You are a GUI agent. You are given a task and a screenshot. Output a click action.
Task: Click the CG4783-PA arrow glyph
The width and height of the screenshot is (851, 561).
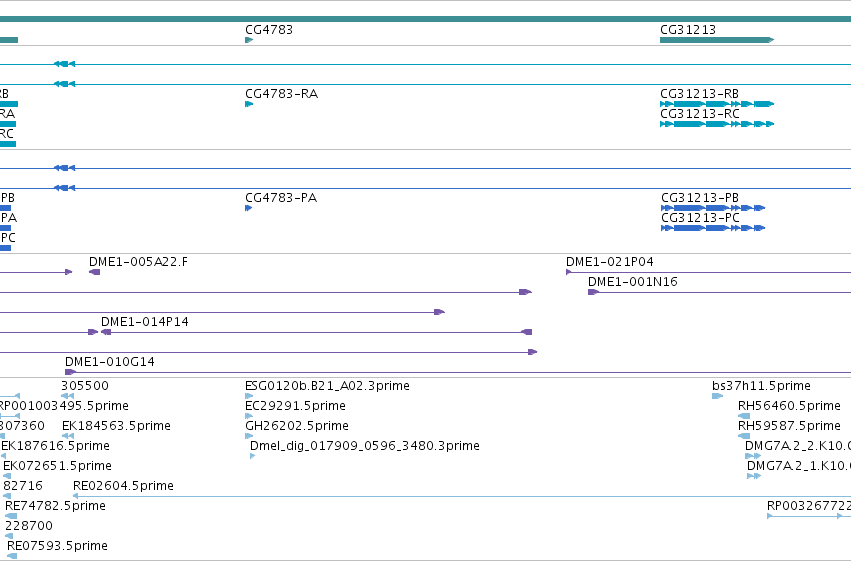pos(249,208)
